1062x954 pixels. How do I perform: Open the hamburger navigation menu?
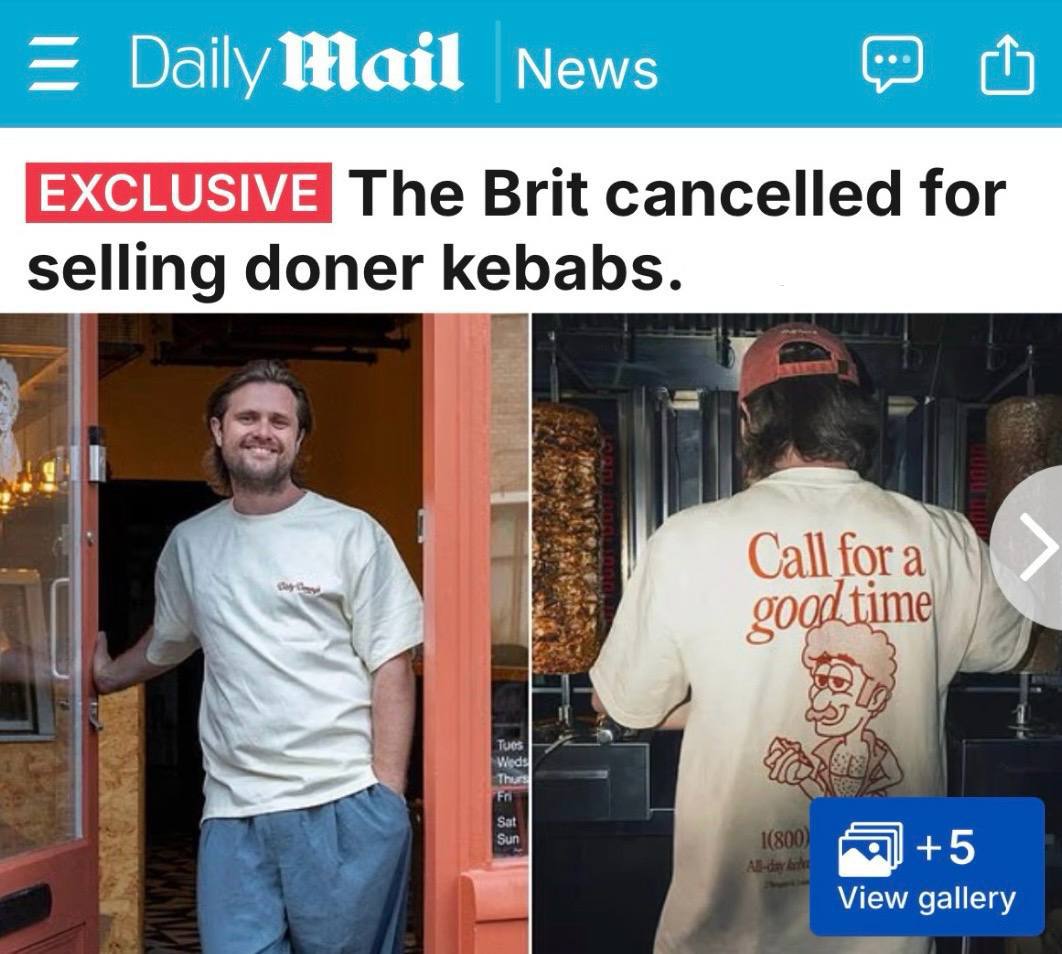(x=54, y=64)
